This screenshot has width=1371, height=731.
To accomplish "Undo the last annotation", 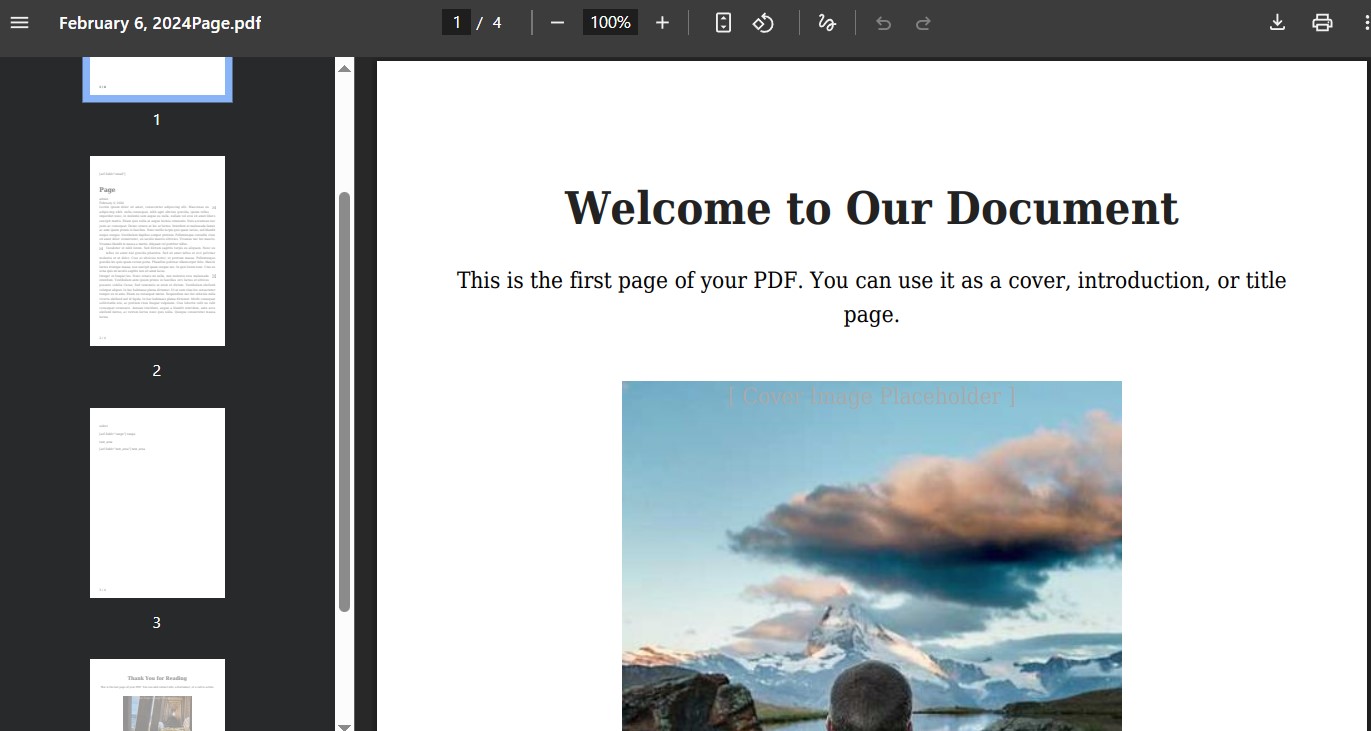I will coord(883,22).
